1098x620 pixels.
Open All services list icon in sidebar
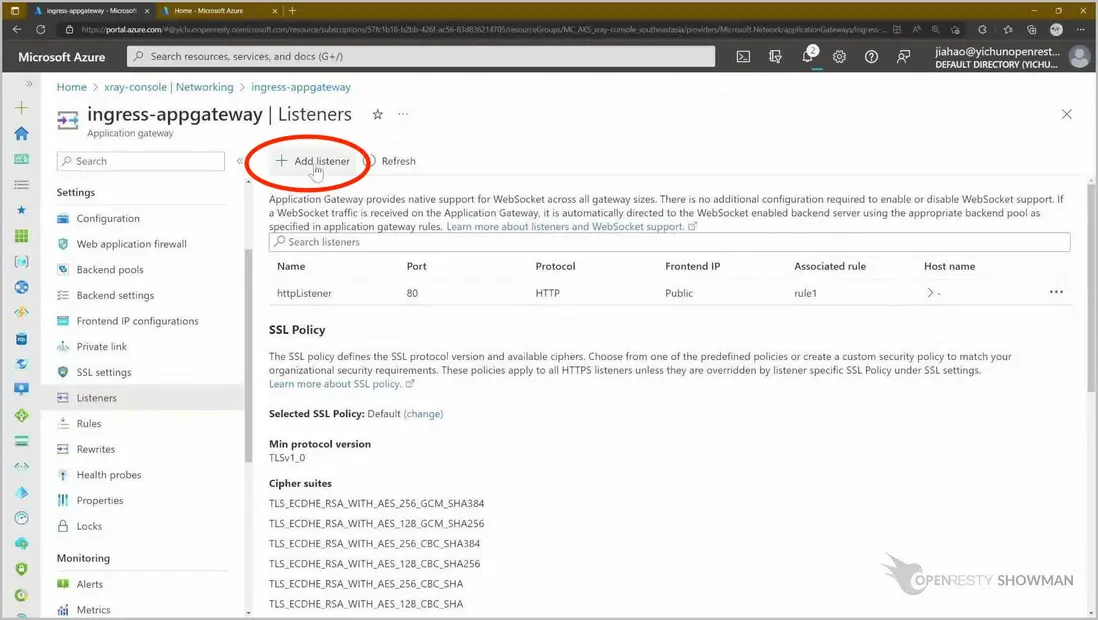pos(22,185)
